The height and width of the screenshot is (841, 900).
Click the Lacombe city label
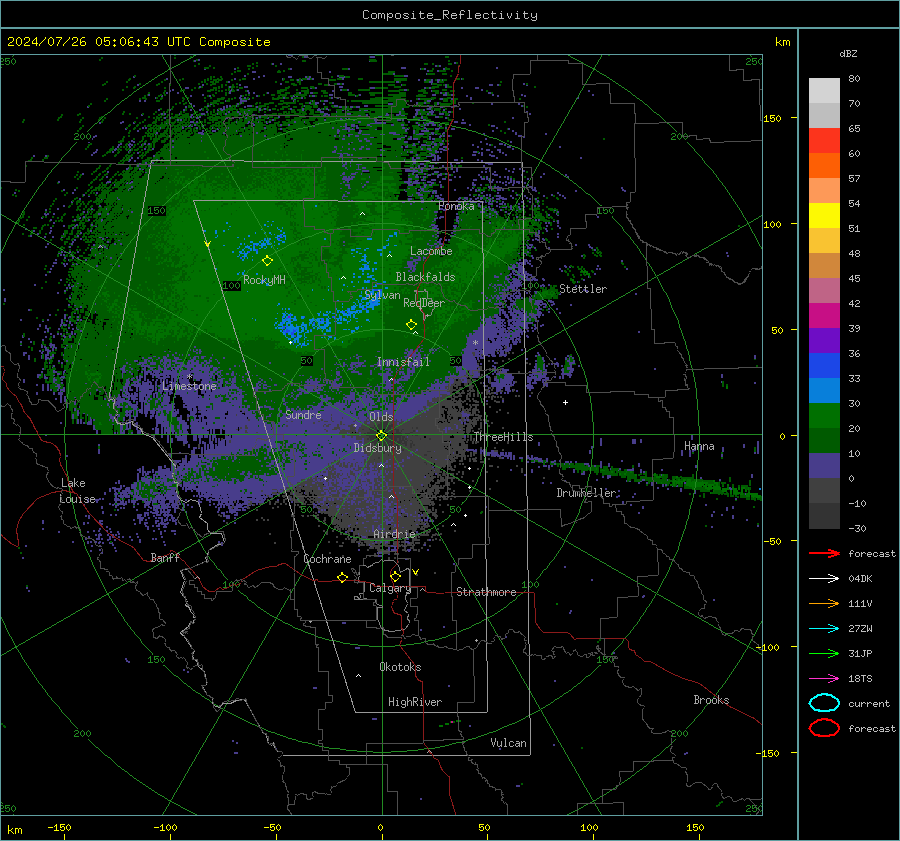coord(431,251)
